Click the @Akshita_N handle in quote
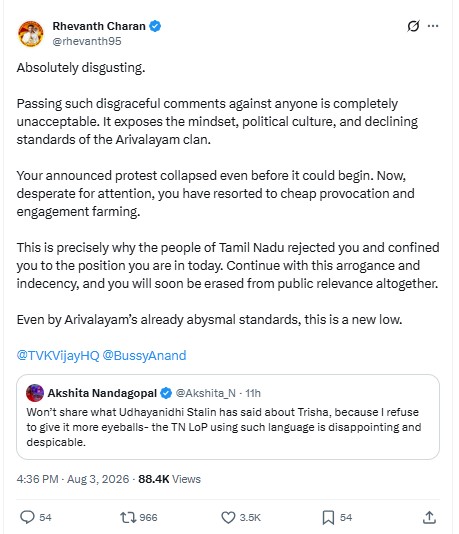 coord(206,393)
